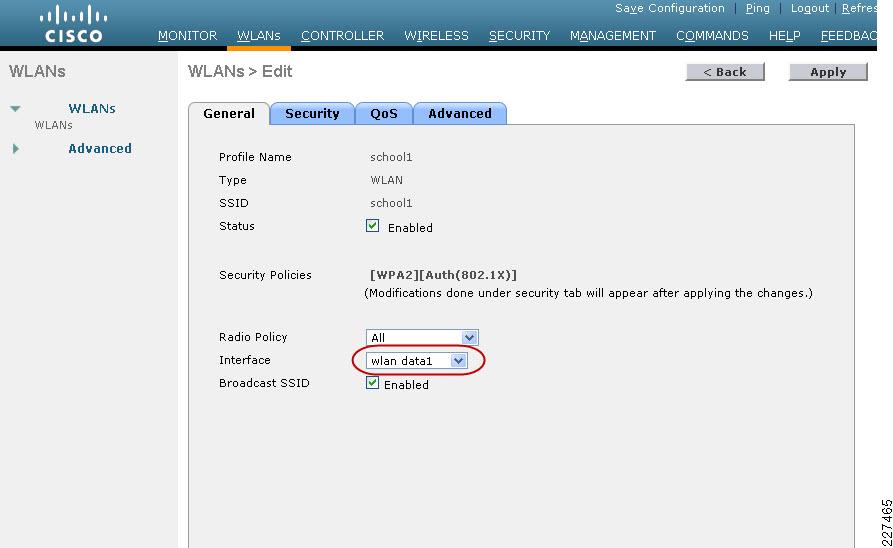This screenshot has width=893, height=548.
Task: Collapse the WLANs sidebar section arrow
Action: 15,108
